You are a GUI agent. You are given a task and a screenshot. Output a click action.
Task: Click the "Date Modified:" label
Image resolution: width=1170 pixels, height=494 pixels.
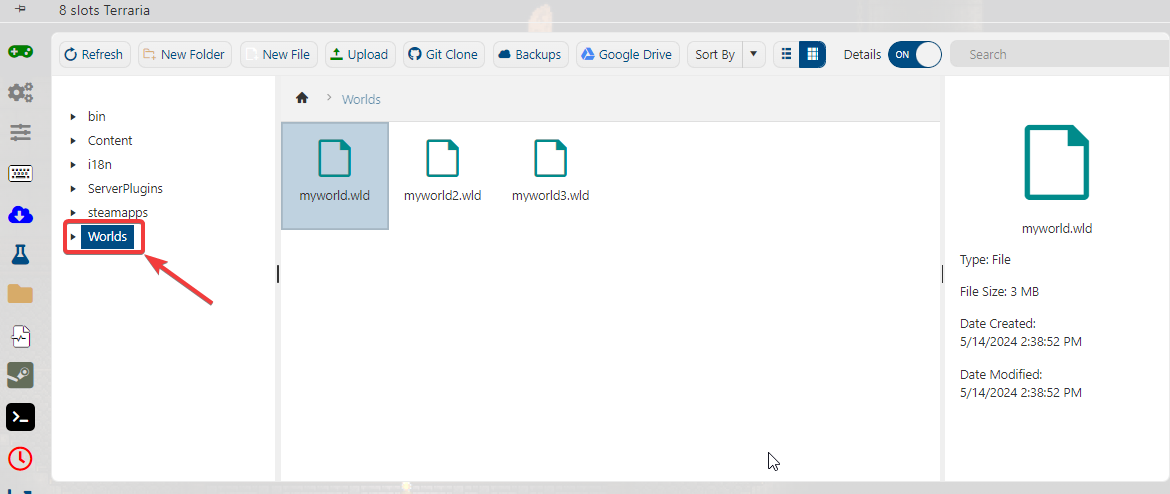(1001, 374)
